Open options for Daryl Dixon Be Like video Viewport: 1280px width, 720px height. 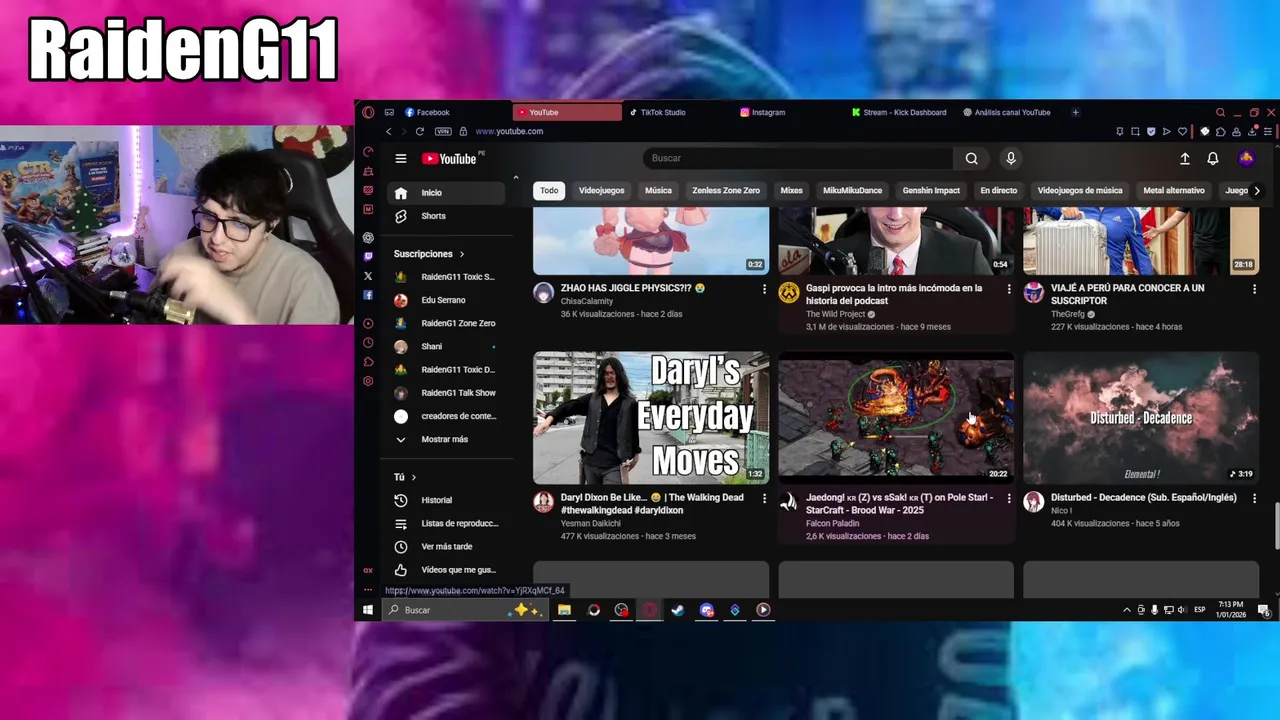(x=764, y=498)
